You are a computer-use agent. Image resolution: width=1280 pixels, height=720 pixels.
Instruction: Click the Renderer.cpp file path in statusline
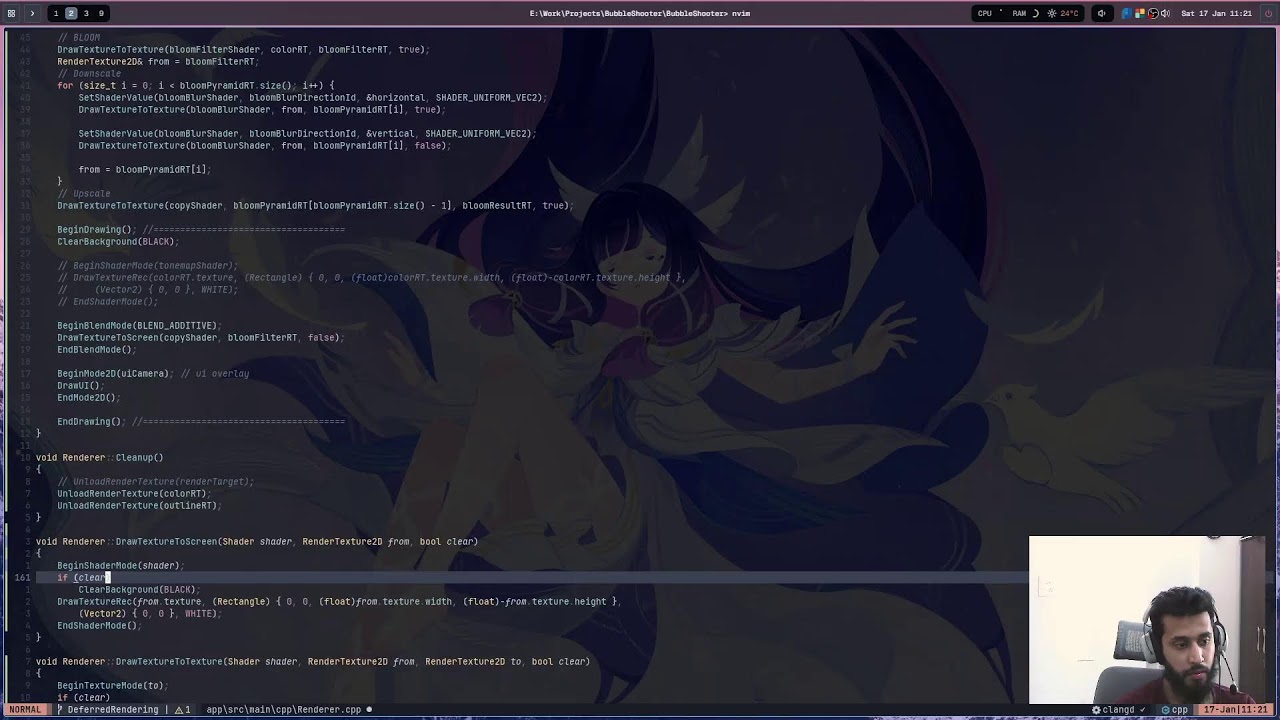pos(284,710)
